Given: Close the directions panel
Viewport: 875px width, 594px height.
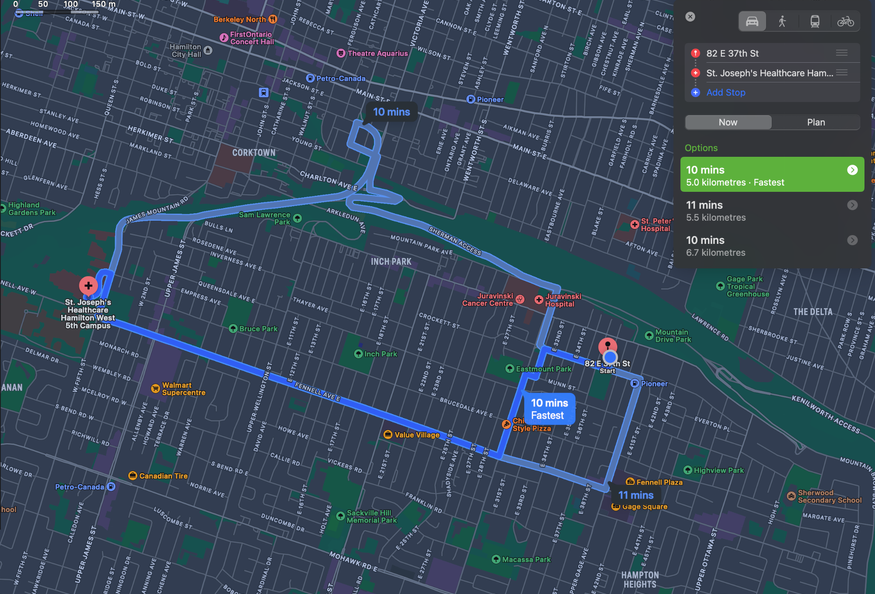Looking at the screenshot, I should [690, 17].
